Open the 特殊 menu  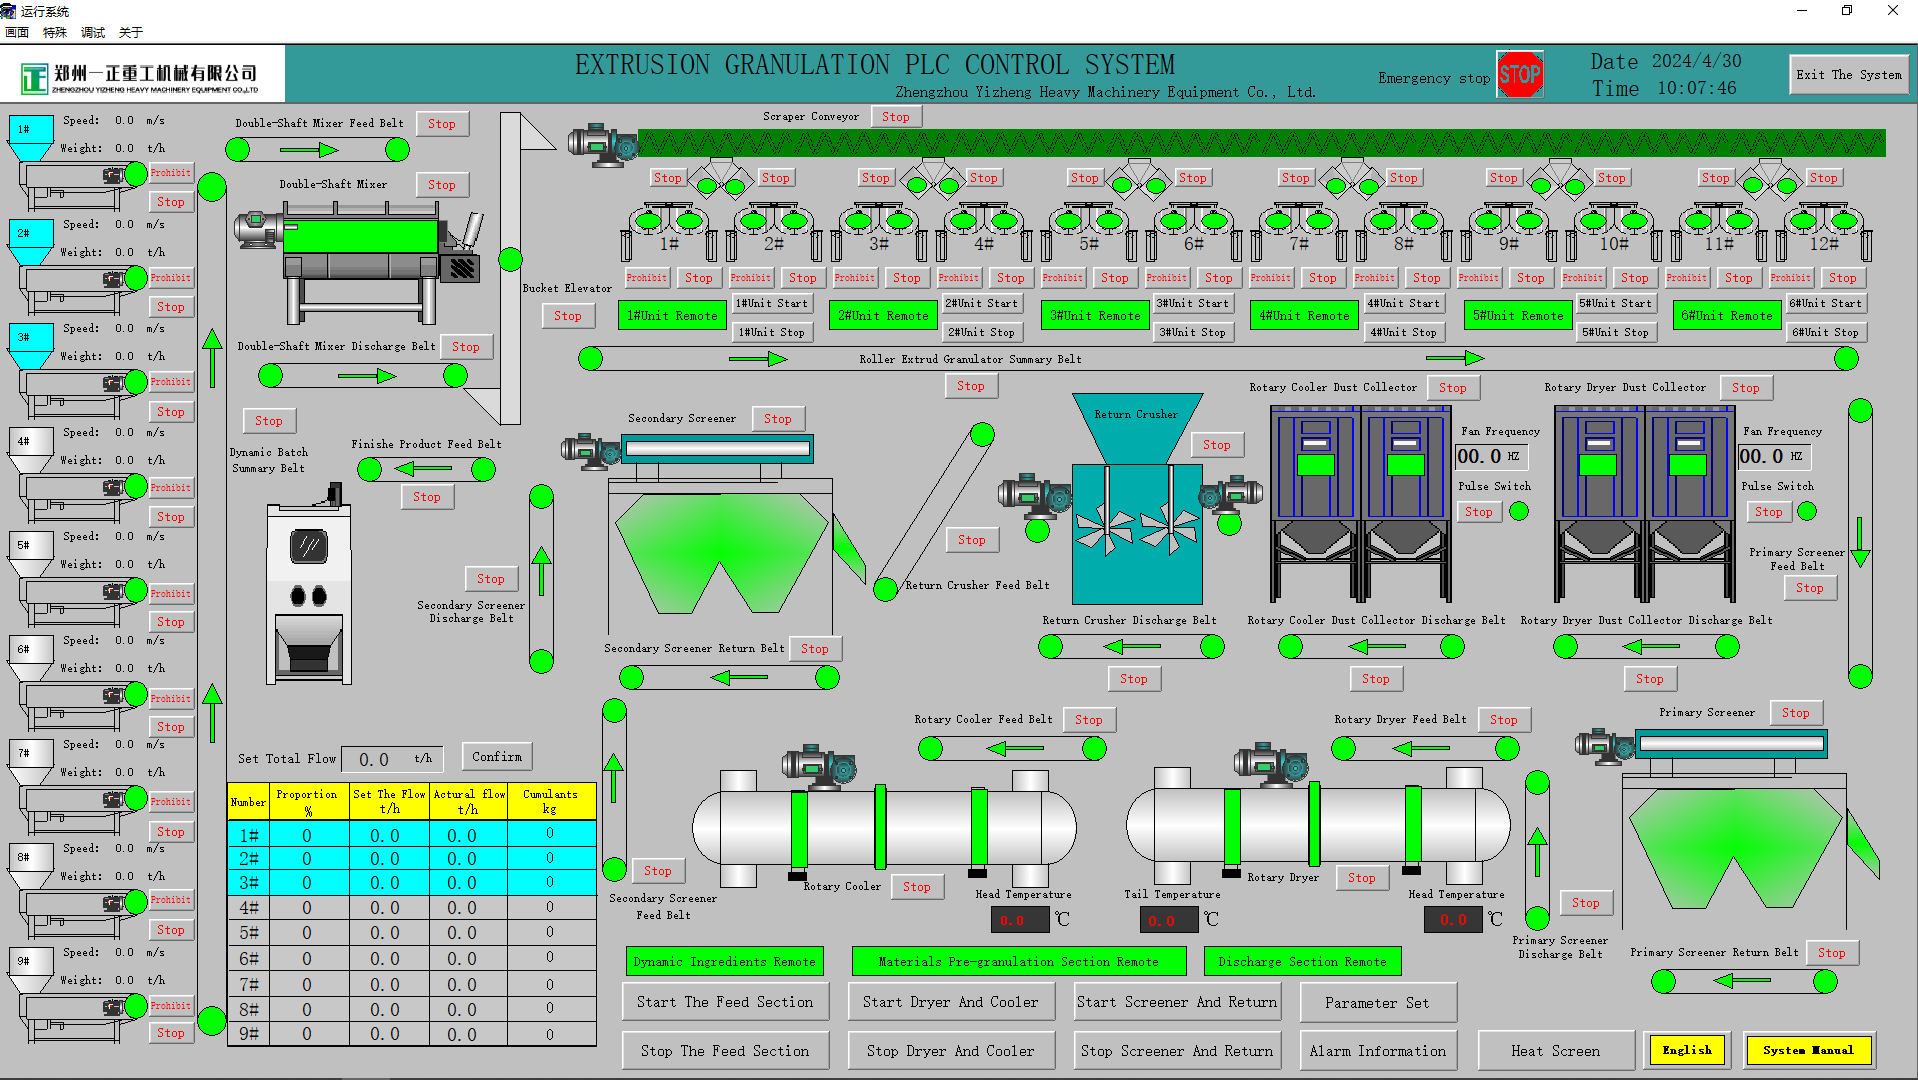[x=55, y=32]
